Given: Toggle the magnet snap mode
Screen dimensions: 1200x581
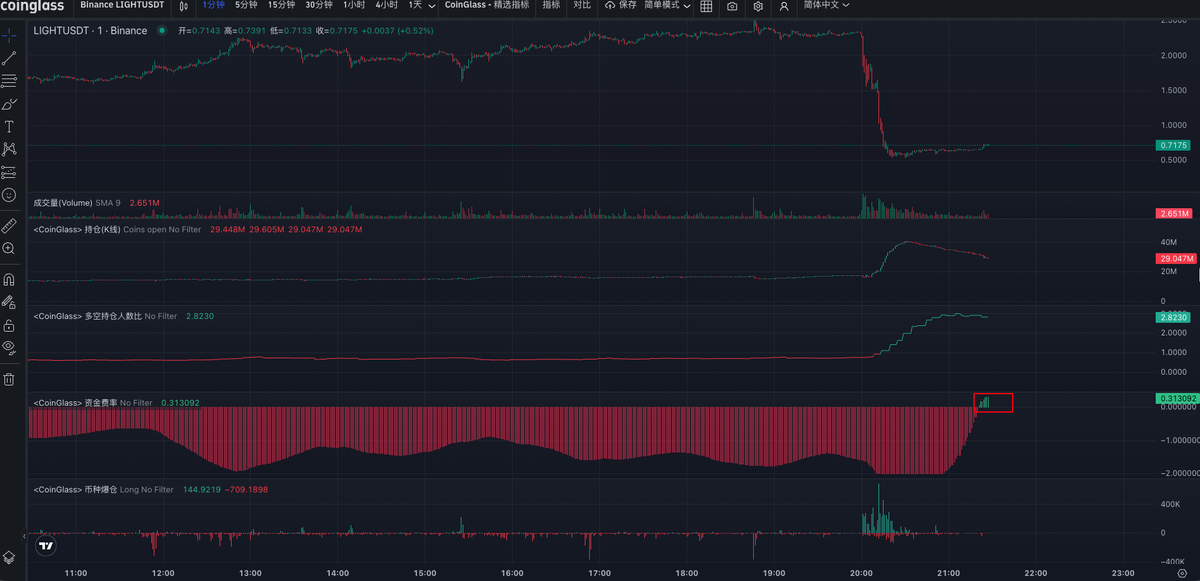Looking at the screenshot, I should coord(9,279).
